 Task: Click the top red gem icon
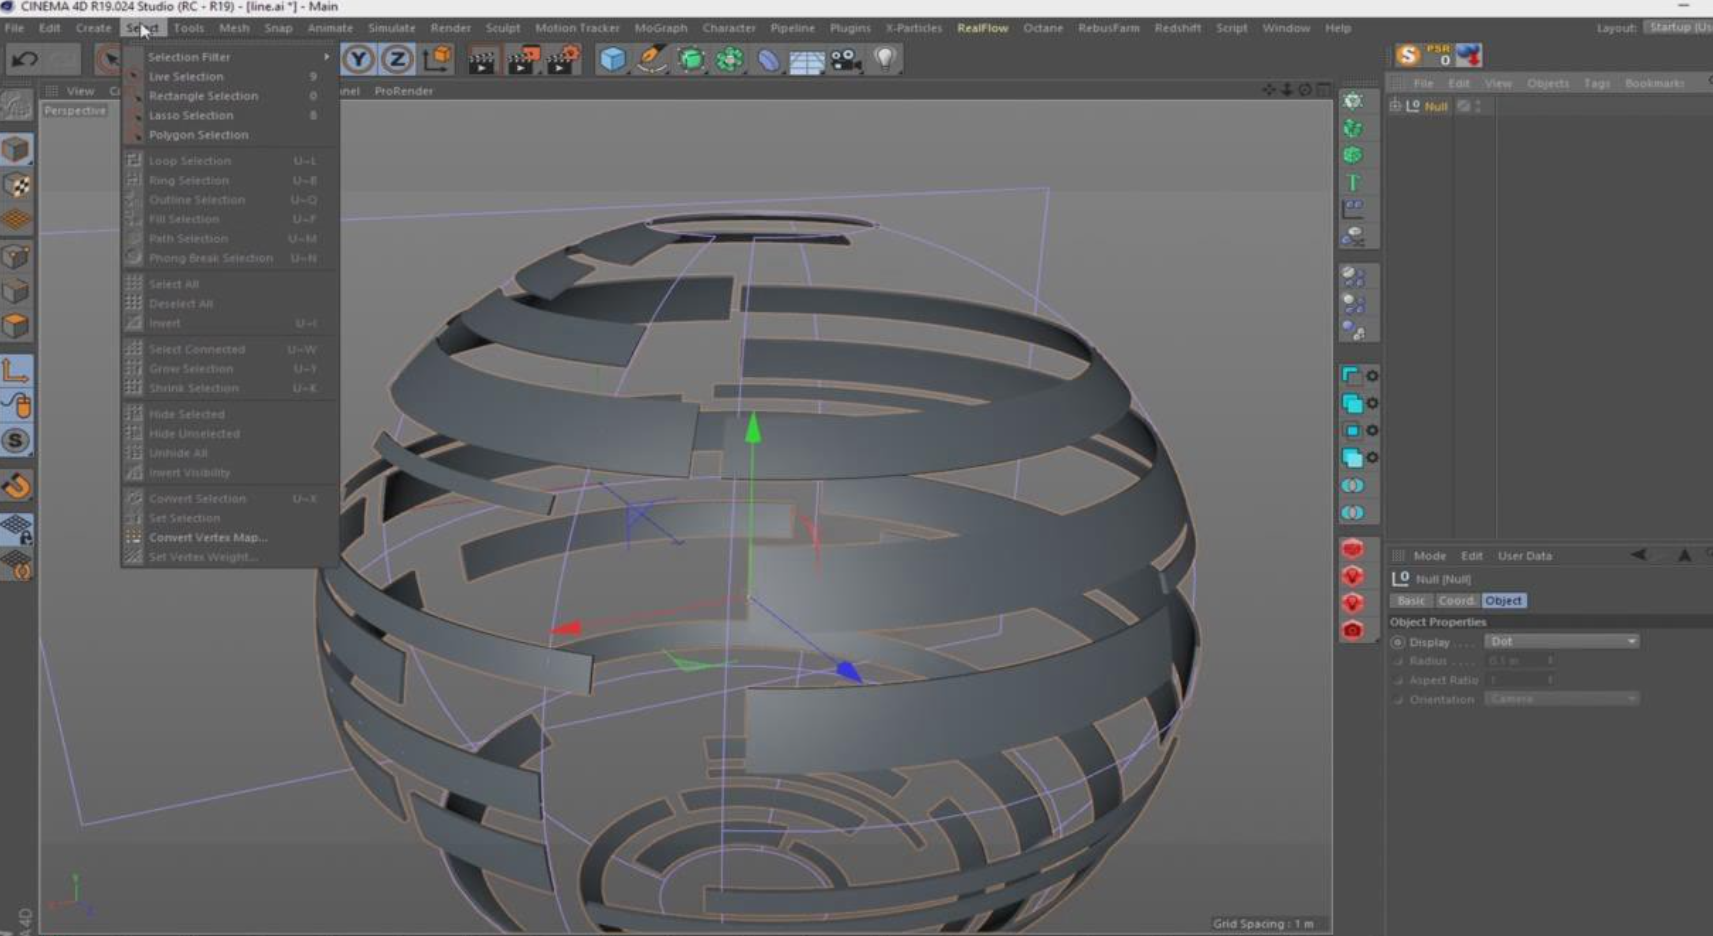click(1353, 549)
